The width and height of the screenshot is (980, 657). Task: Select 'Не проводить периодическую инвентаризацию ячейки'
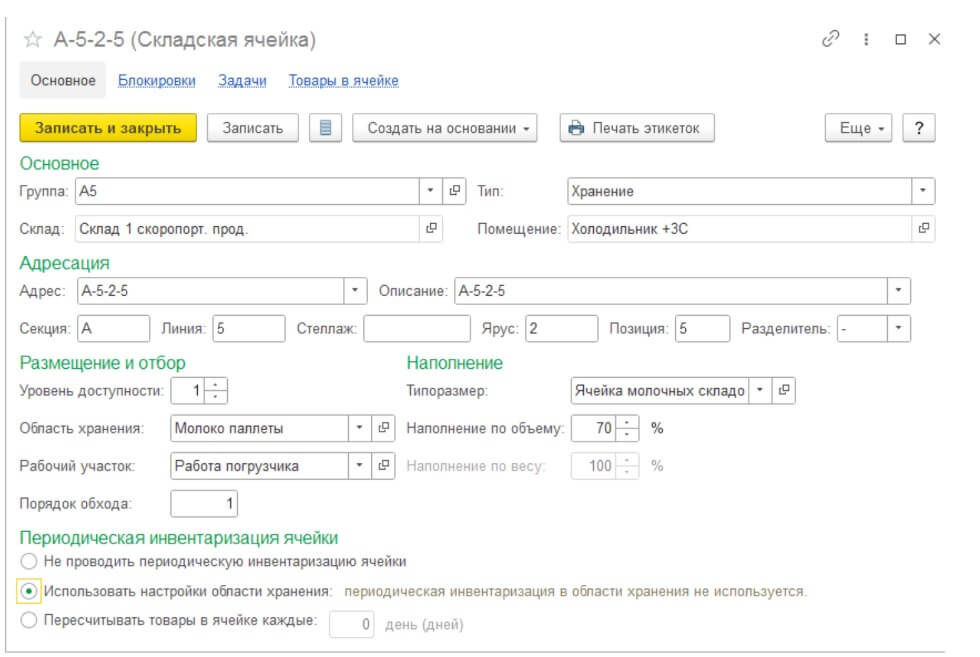(29, 561)
